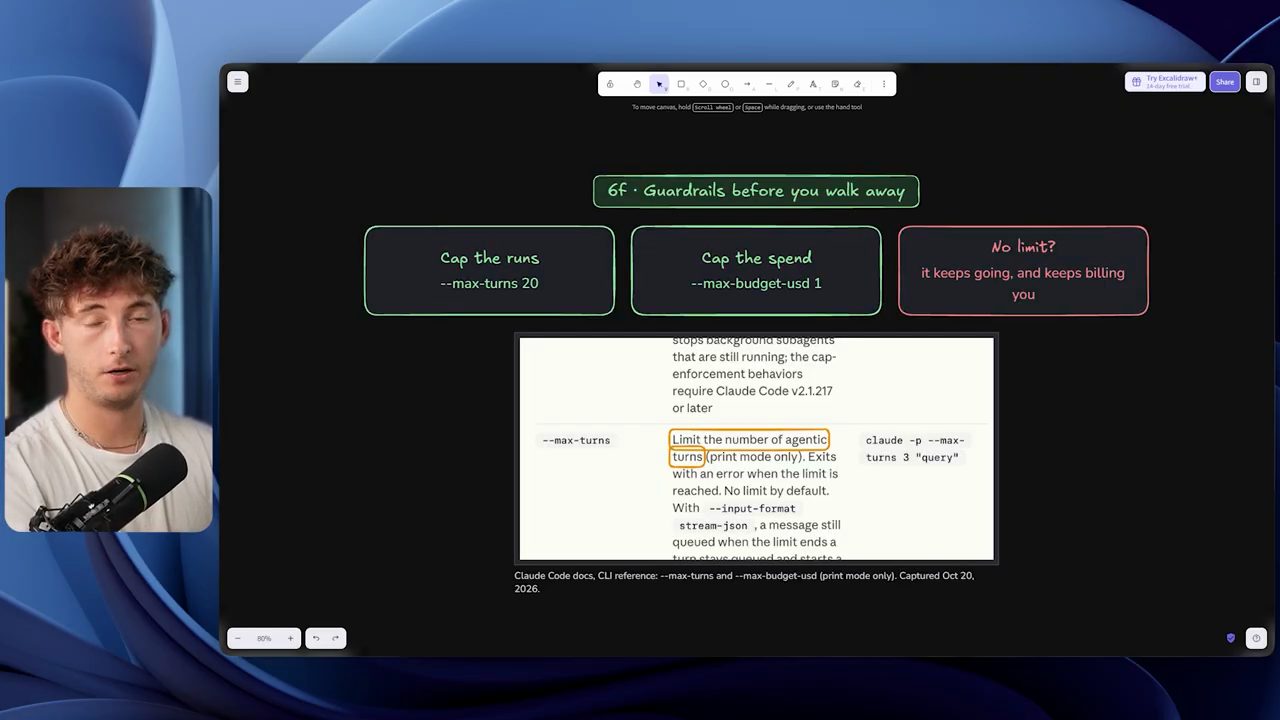Viewport: 1280px width, 720px height.
Task: Open the Excalidraw hamburger main menu
Action: [237, 82]
